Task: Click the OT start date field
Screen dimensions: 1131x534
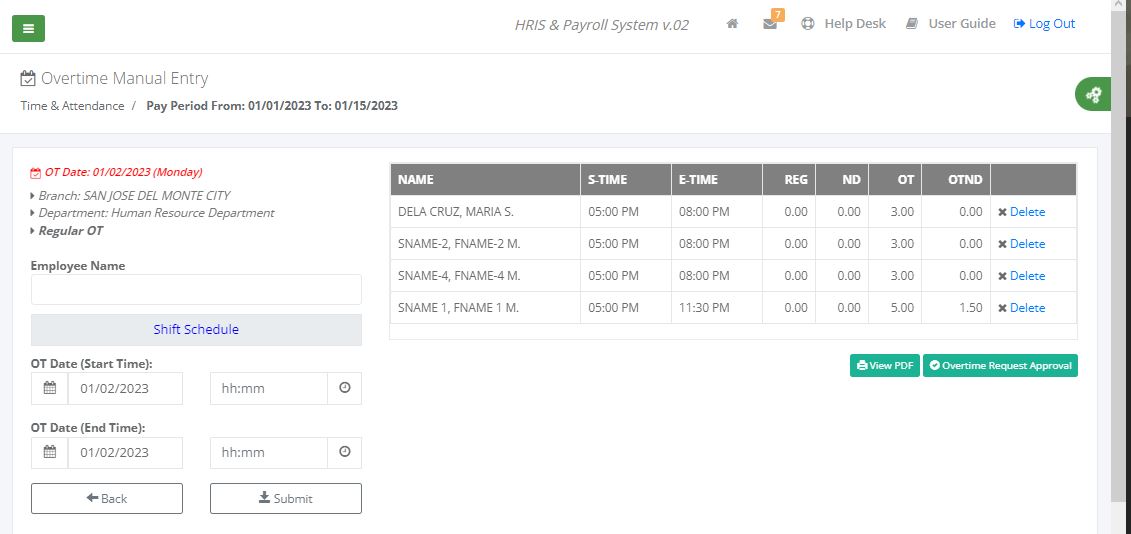Action: [126, 388]
